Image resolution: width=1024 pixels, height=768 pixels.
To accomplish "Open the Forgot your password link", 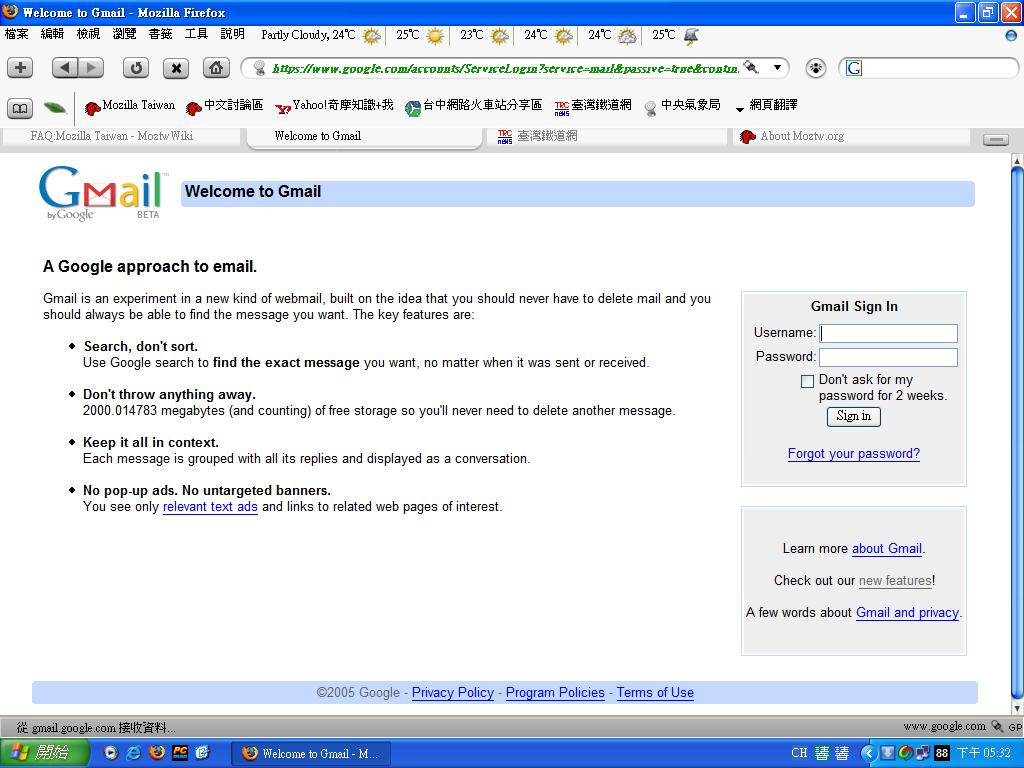I will coord(853,454).
